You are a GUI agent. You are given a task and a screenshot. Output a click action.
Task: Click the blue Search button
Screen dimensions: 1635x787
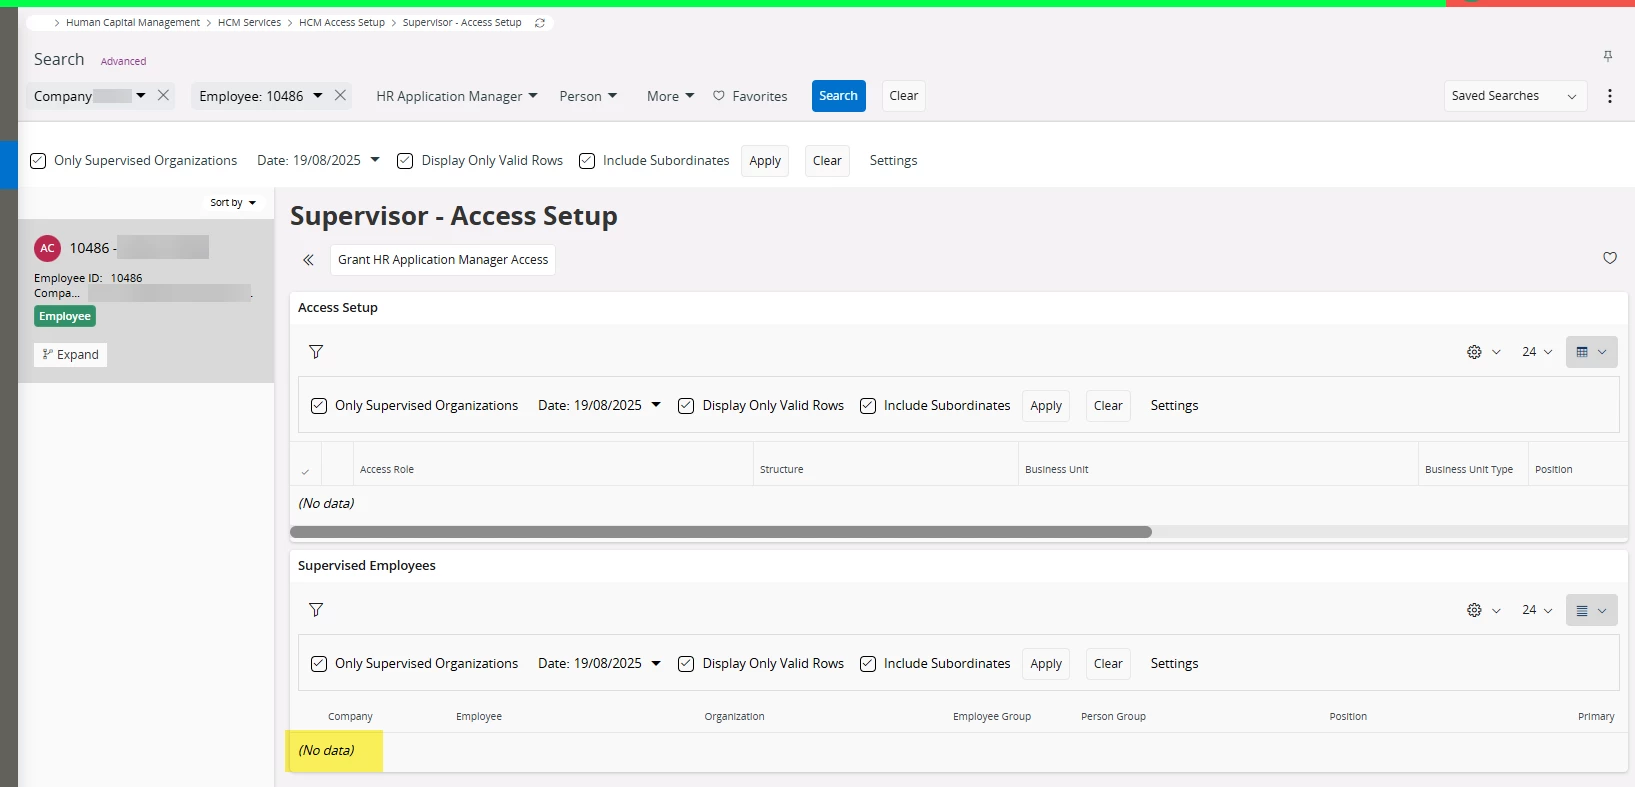(x=839, y=96)
